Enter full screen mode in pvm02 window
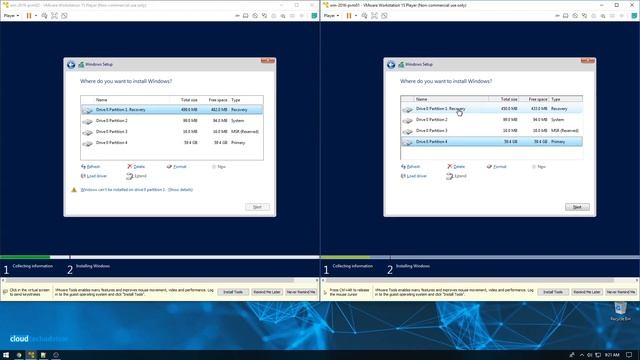The height and width of the screenshot is (360, 640). pos(54,16)
